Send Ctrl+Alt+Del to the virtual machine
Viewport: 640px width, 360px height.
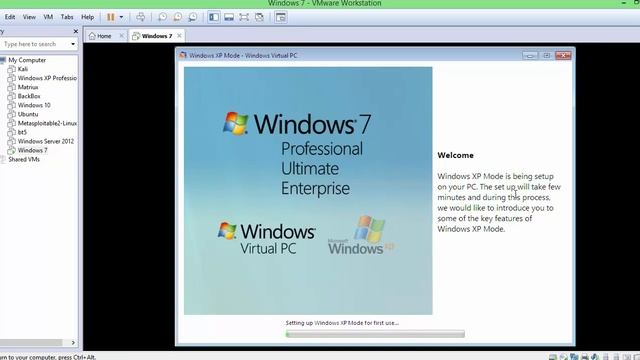click(x=140, y=17)
